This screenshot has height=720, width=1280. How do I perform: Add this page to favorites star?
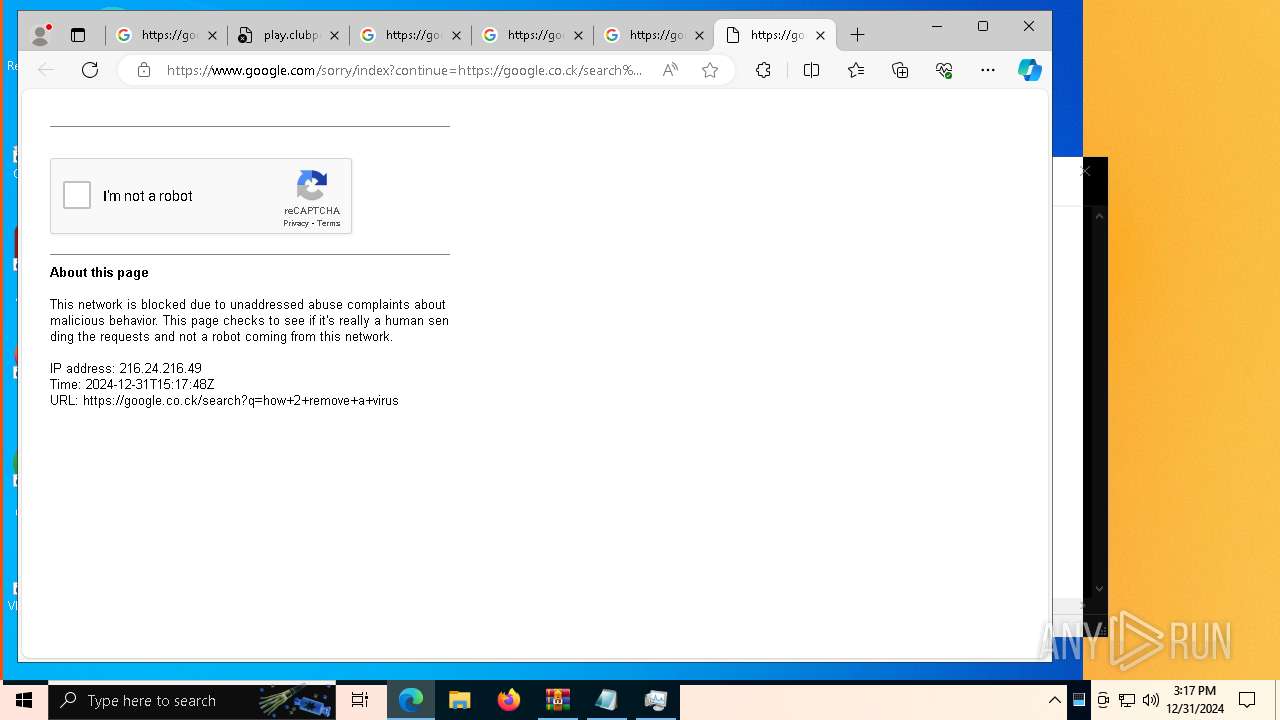(x=710, y=70)
